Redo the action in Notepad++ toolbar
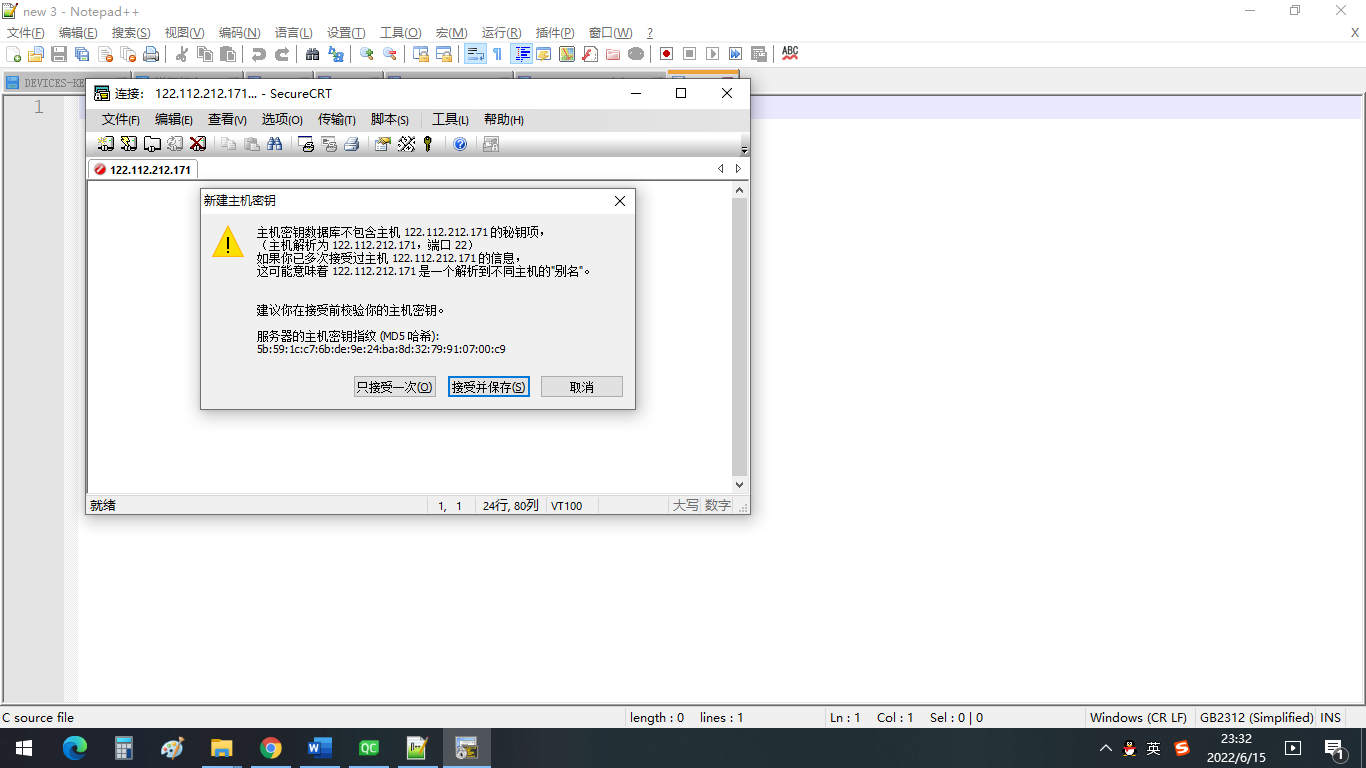This screenshot has height=768, width=1366. pos(282,54)
